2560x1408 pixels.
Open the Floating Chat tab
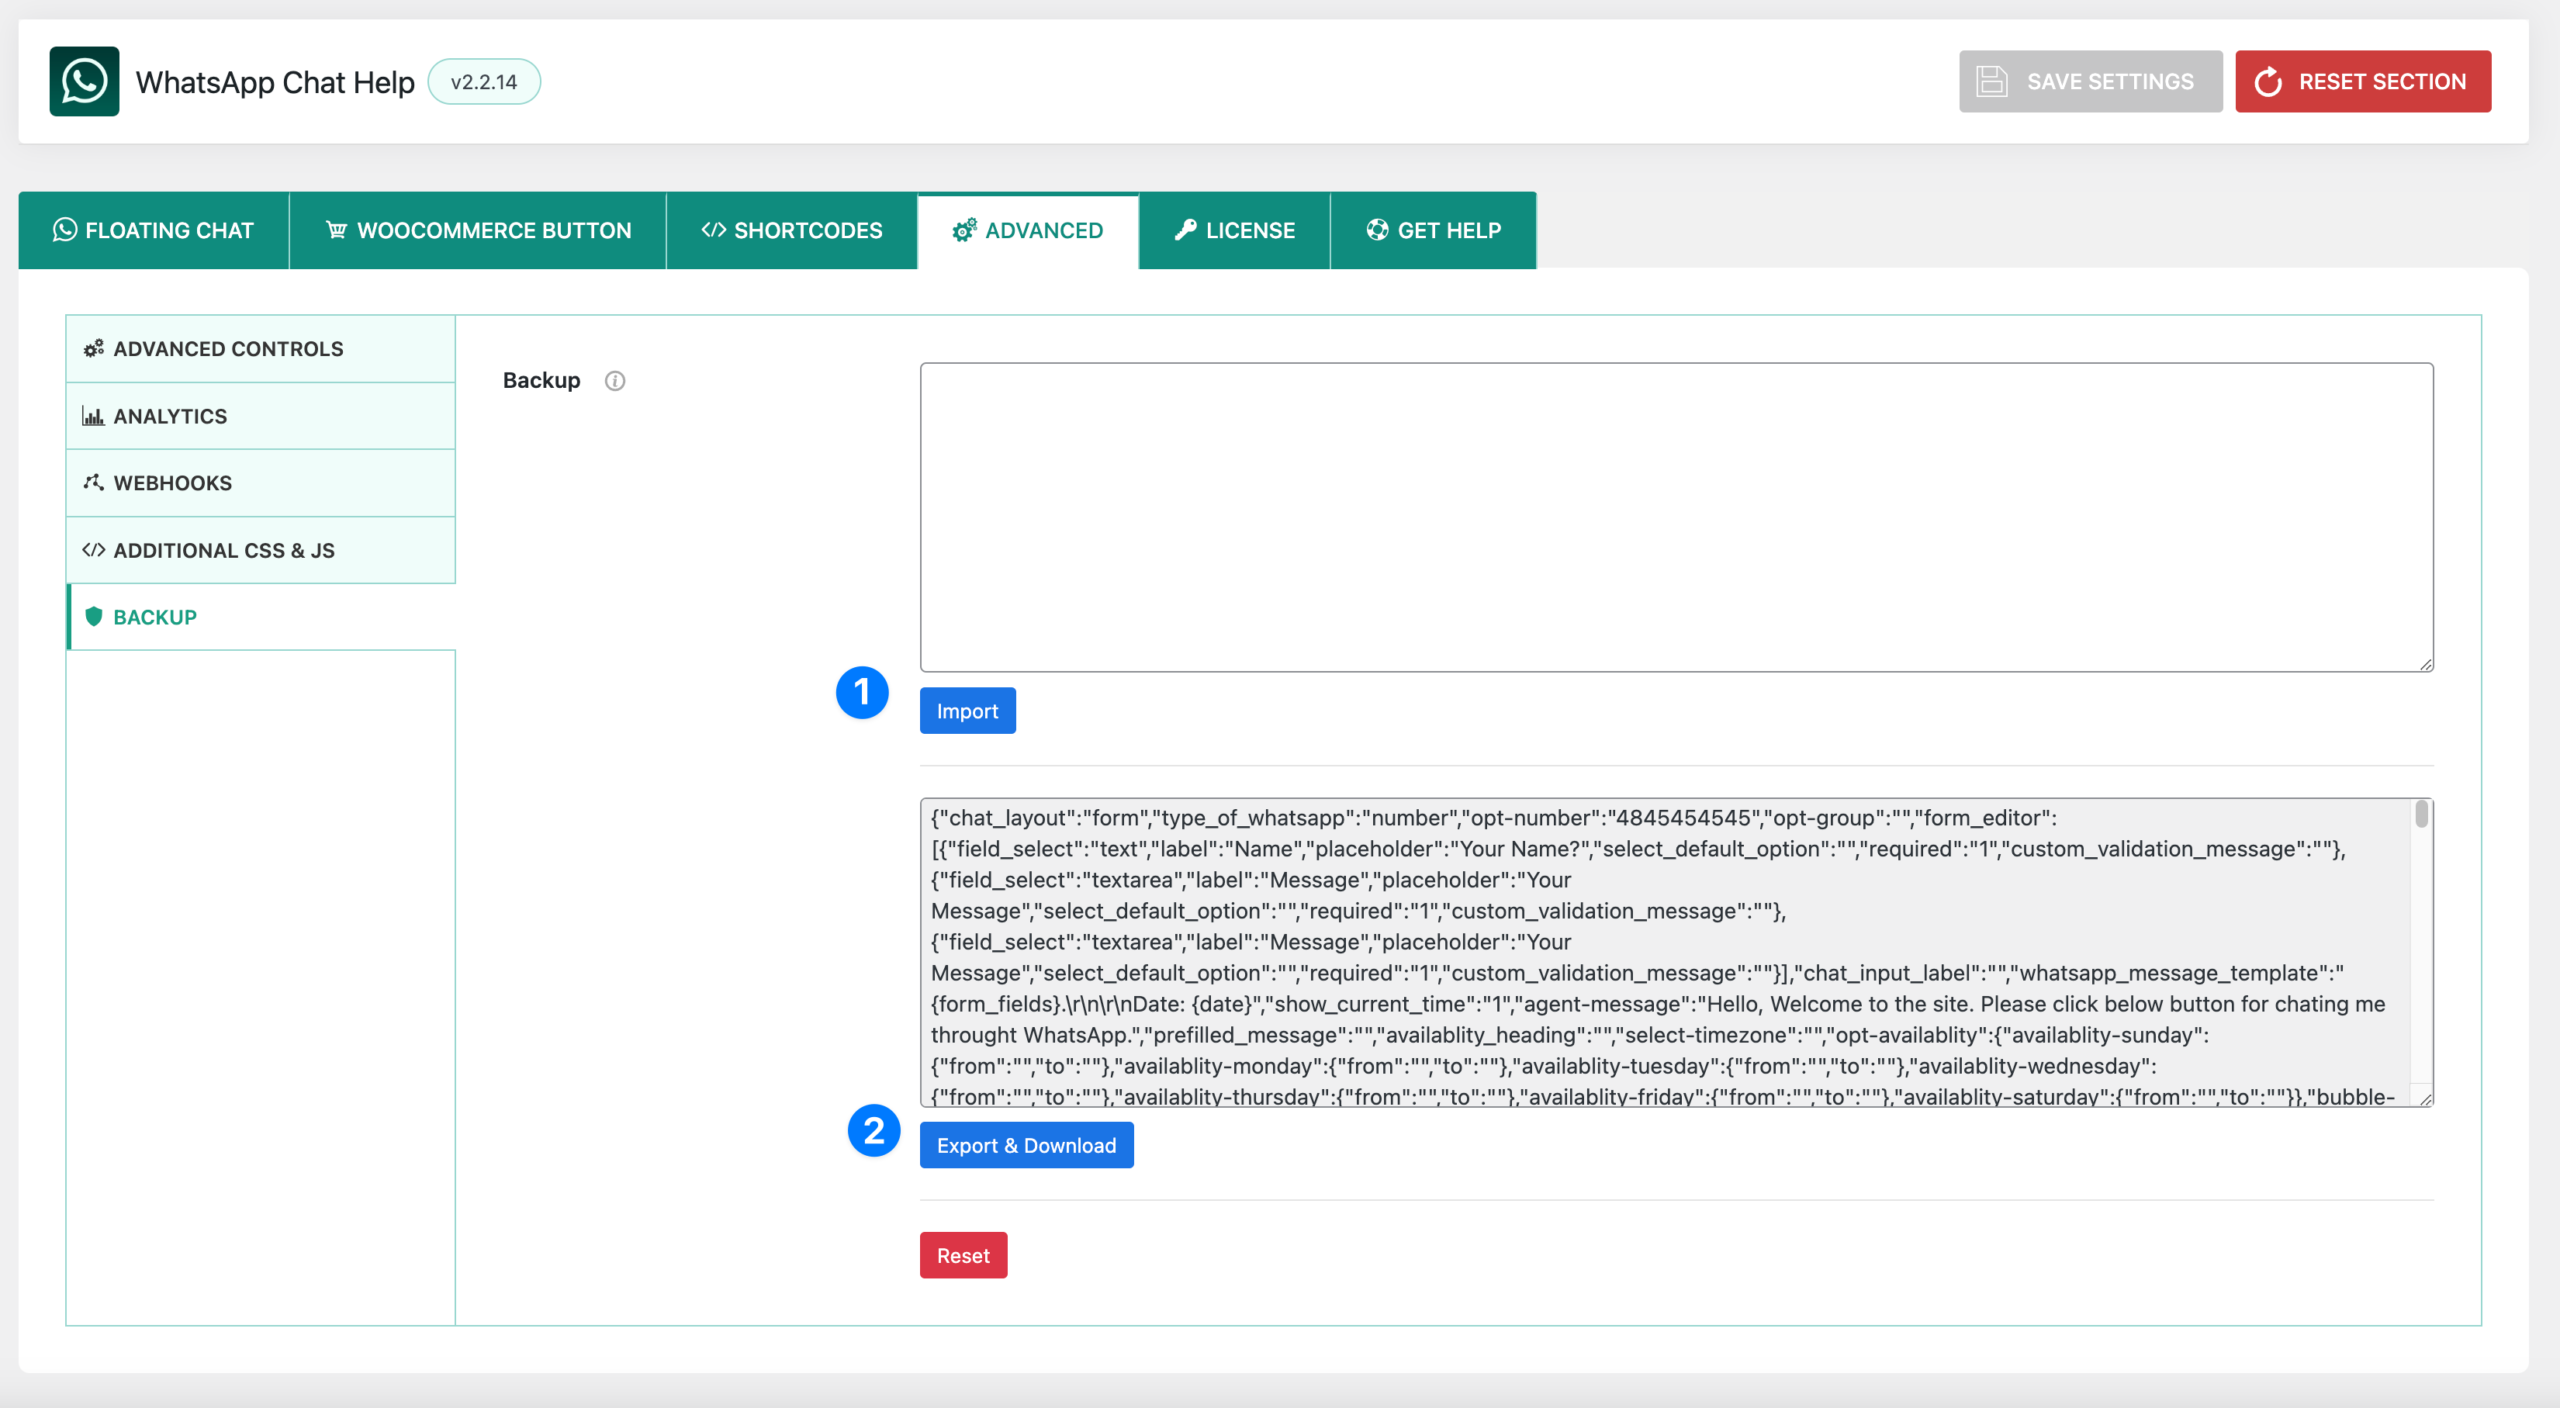[154, 230]
